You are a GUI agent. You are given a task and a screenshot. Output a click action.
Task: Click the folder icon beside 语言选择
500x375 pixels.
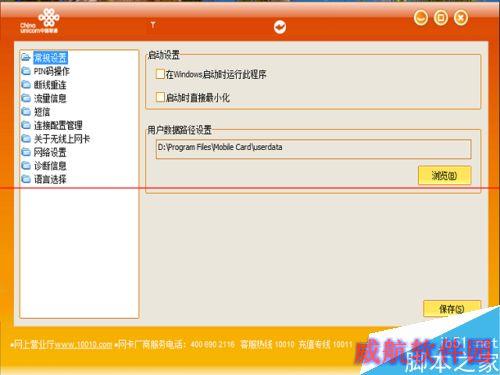pyautogui.click(x=26, y=179)
